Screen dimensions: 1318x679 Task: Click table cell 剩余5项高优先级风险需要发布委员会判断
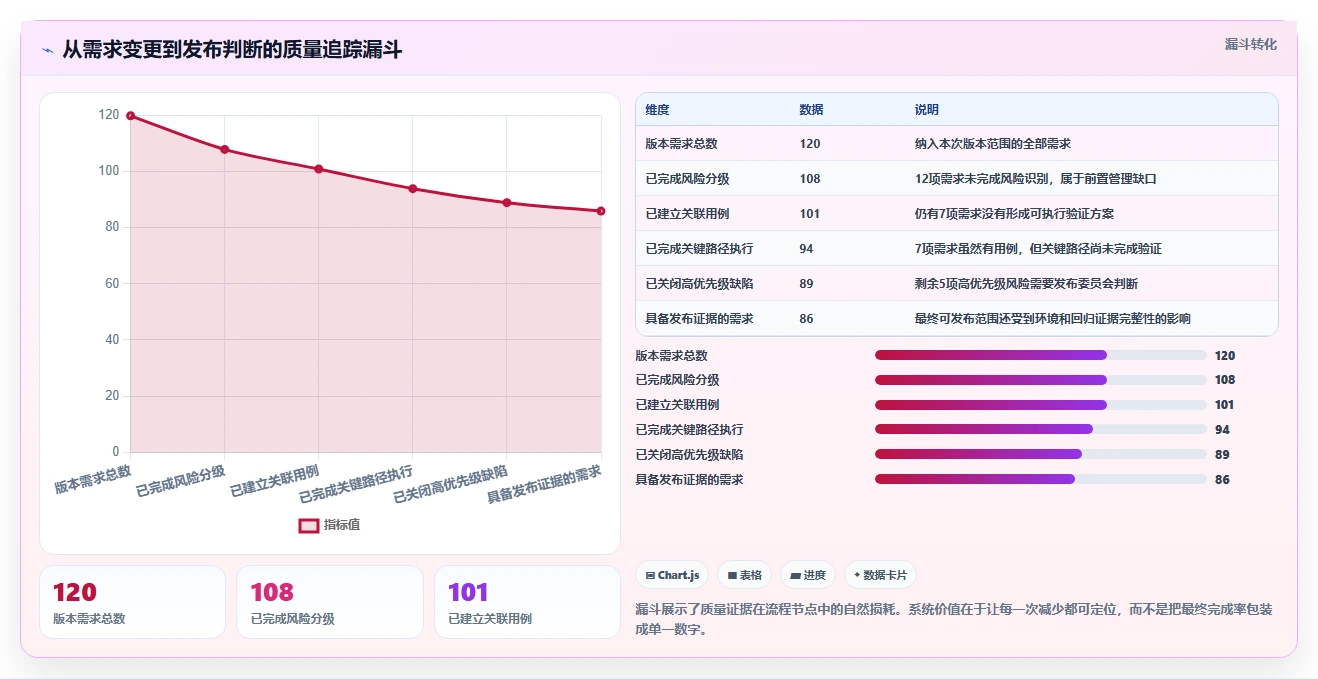1026,284
